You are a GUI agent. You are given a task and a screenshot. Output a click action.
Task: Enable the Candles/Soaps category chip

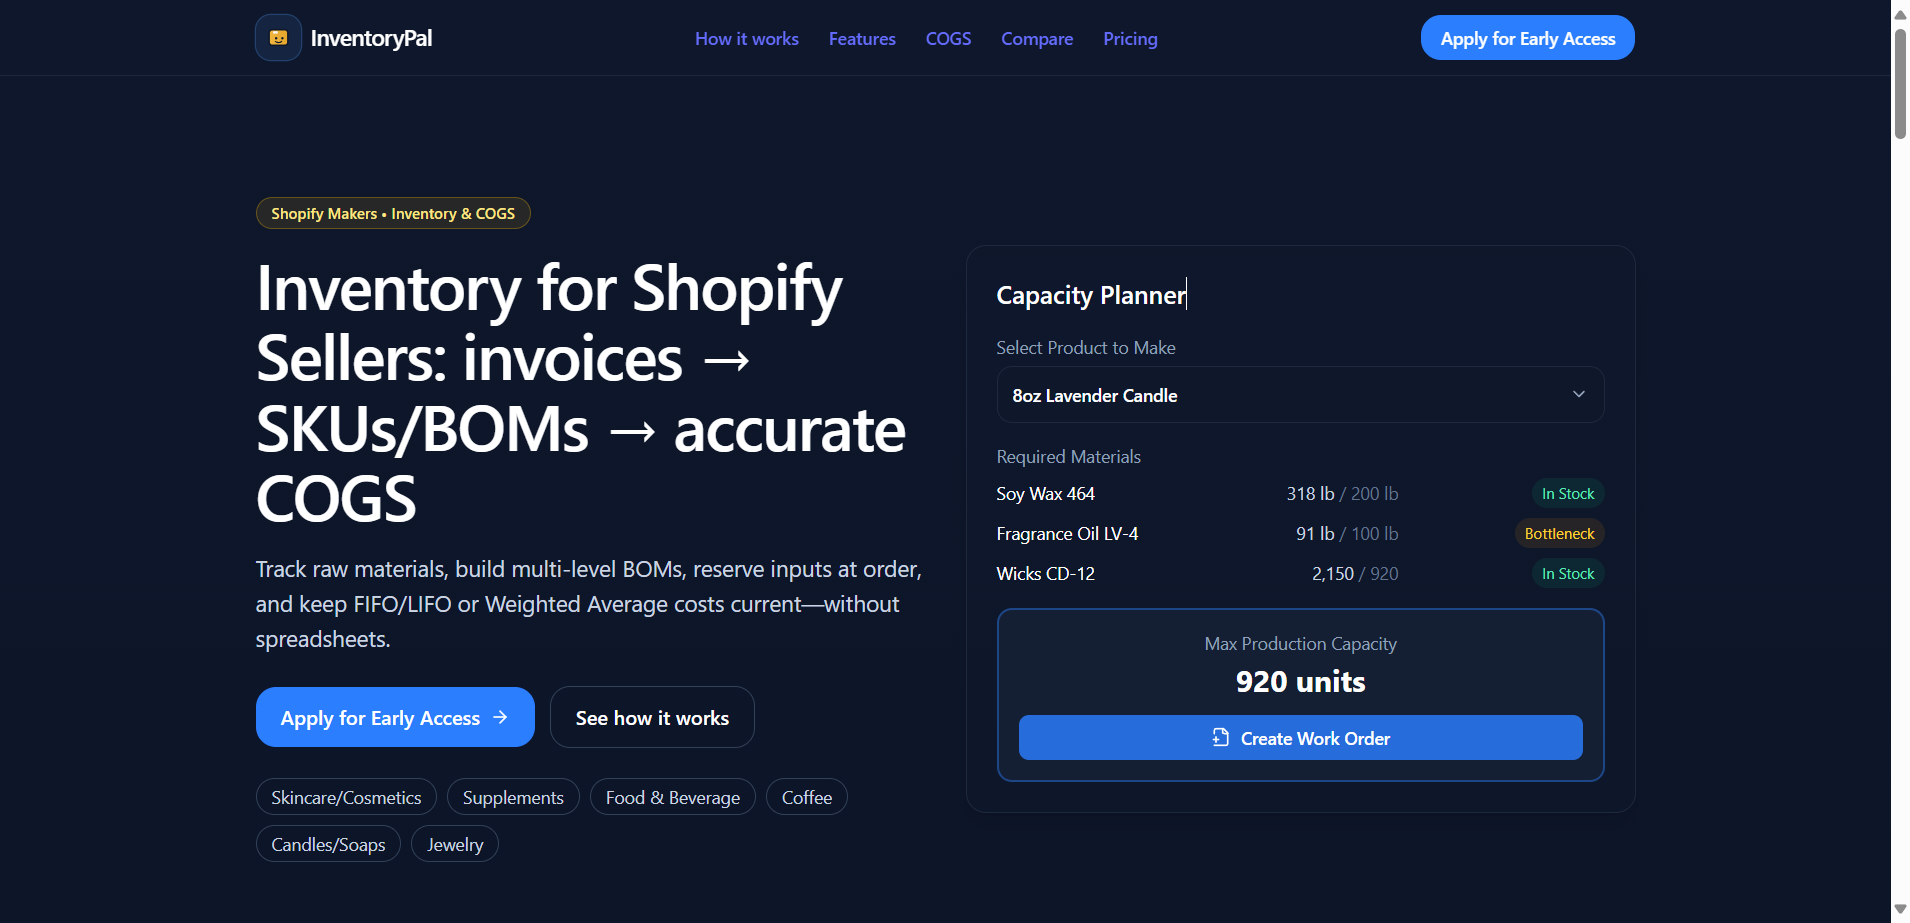(328, 843)
